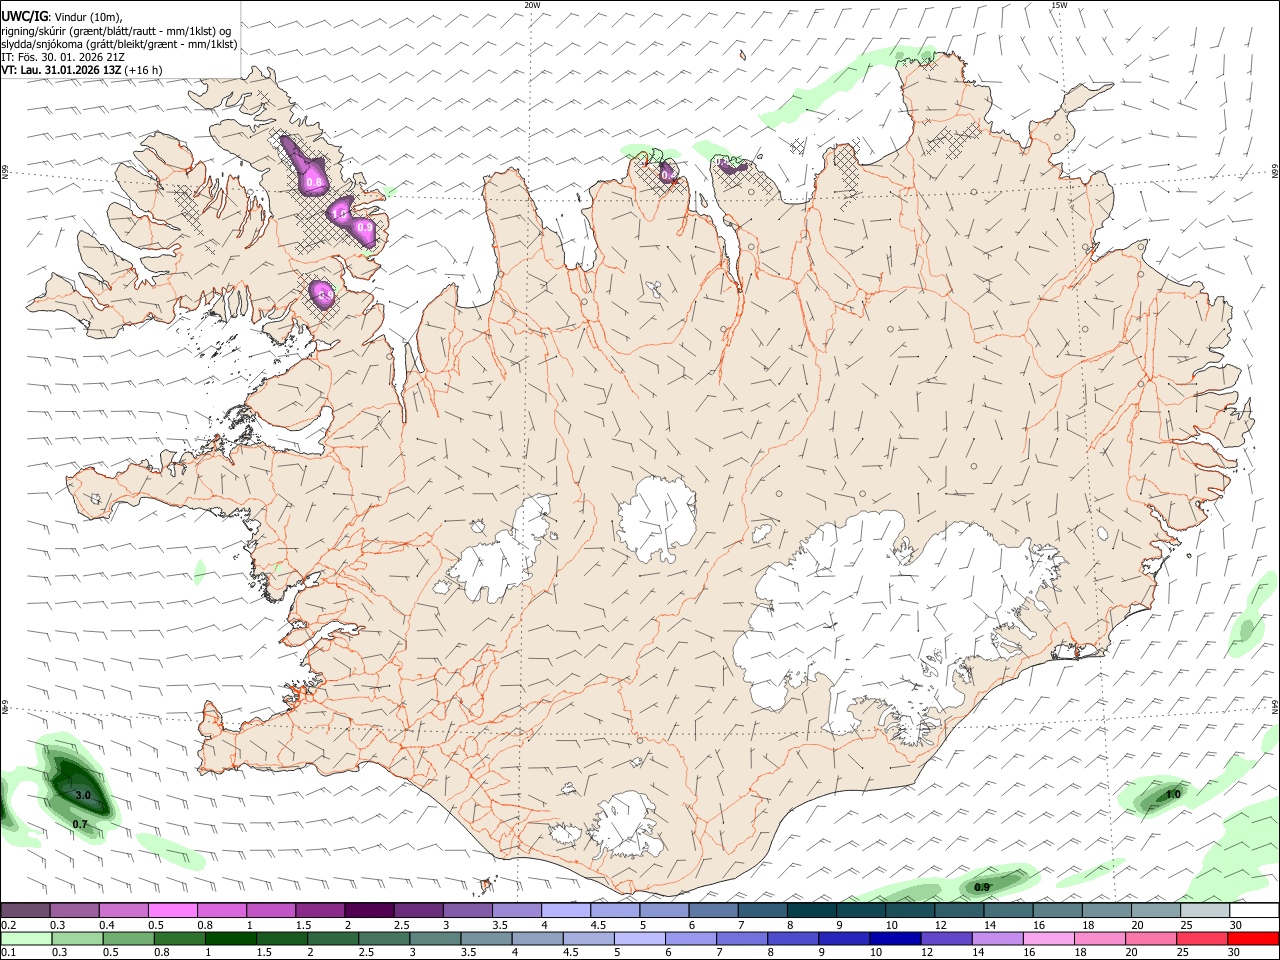Viewport: 1280px width, 960px height.
Task: Click the dark purple 2 swatch in upper legend row
Action: click(x=368, y=910)
